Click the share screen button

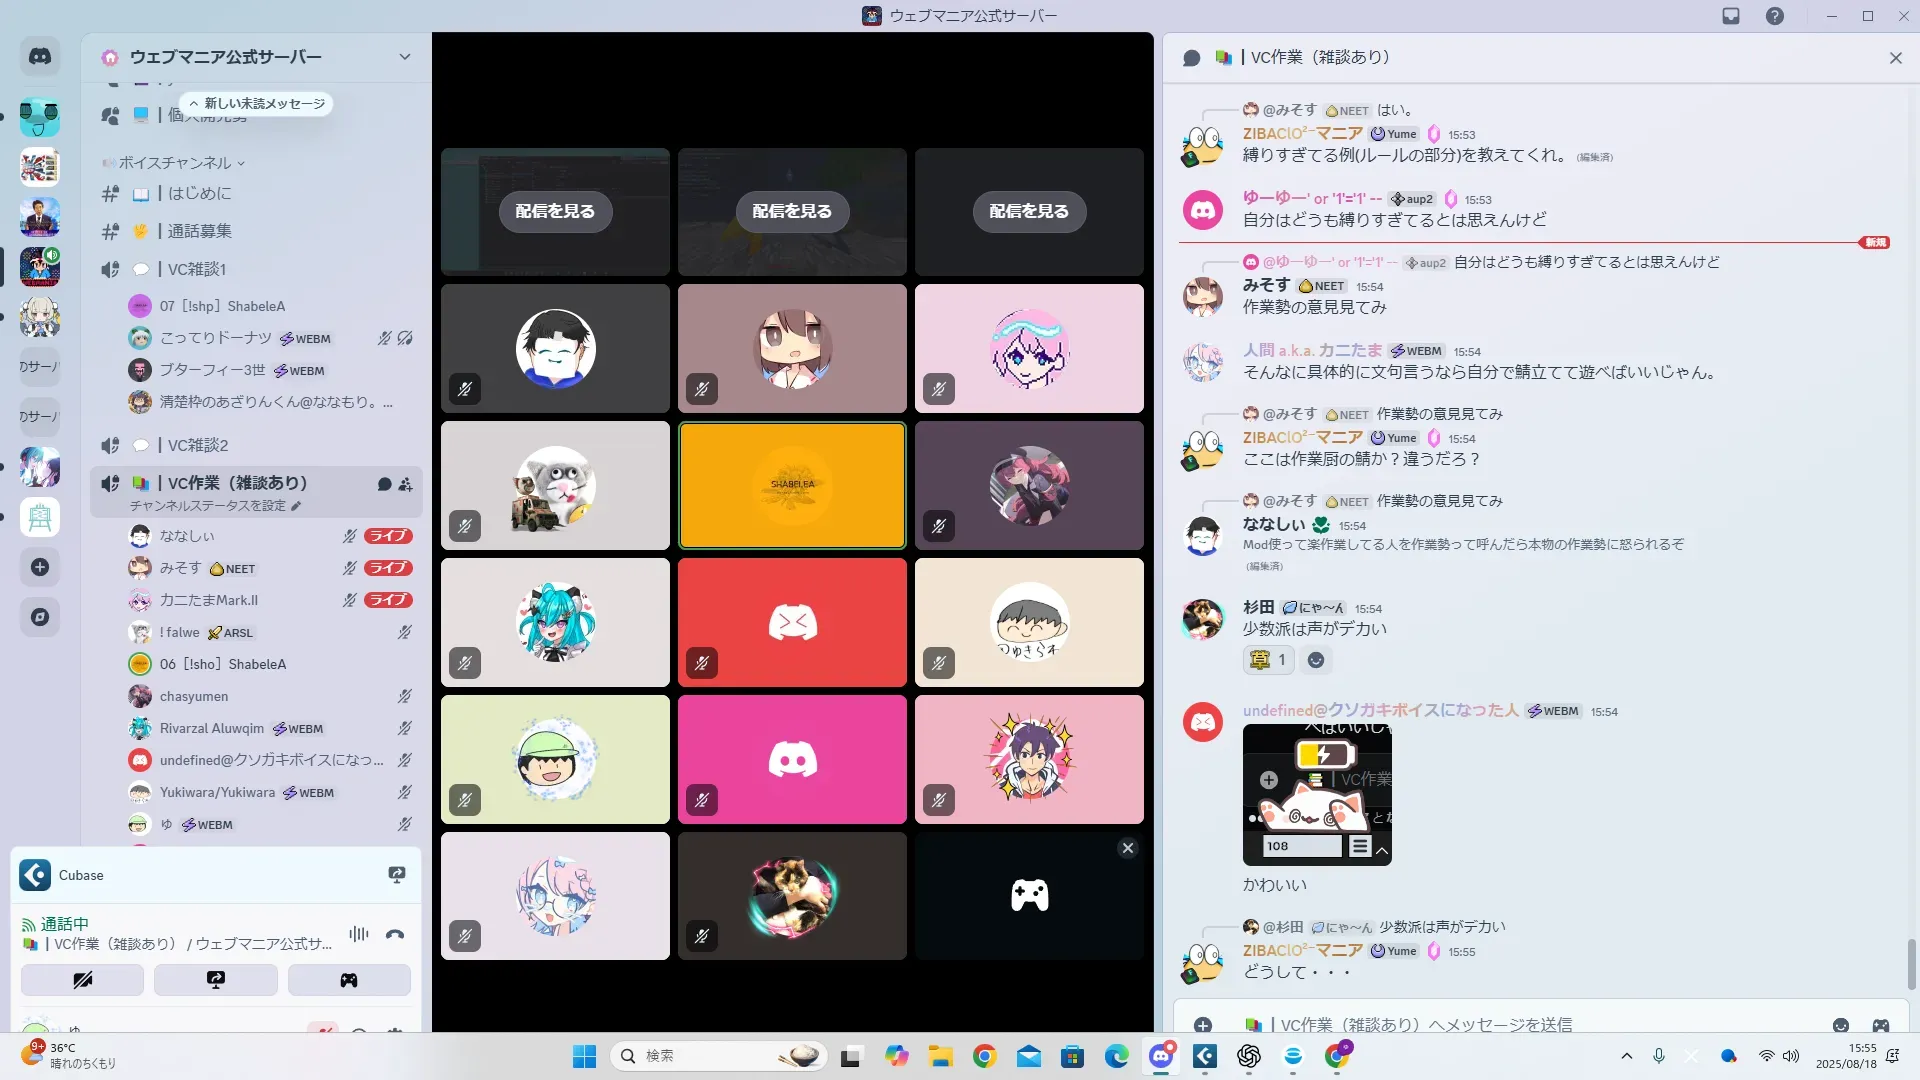pyautogui.click(x=216, y=980)
